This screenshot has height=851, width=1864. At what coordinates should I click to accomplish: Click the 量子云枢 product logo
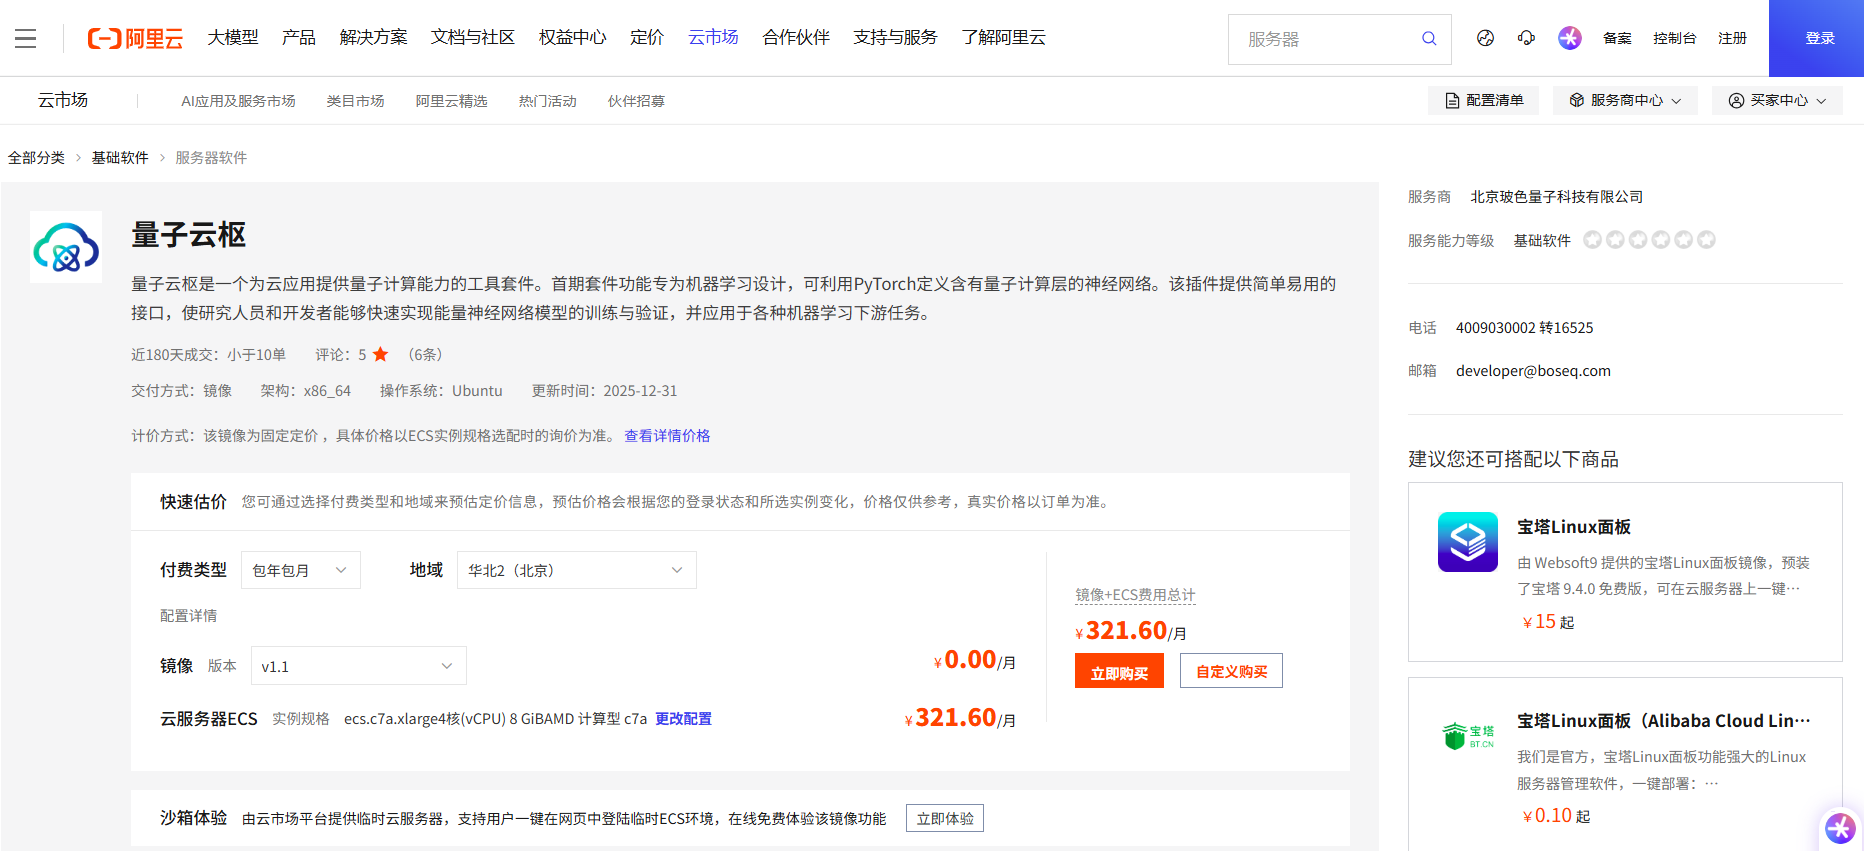pyautogui.click(x=66, y=247)
